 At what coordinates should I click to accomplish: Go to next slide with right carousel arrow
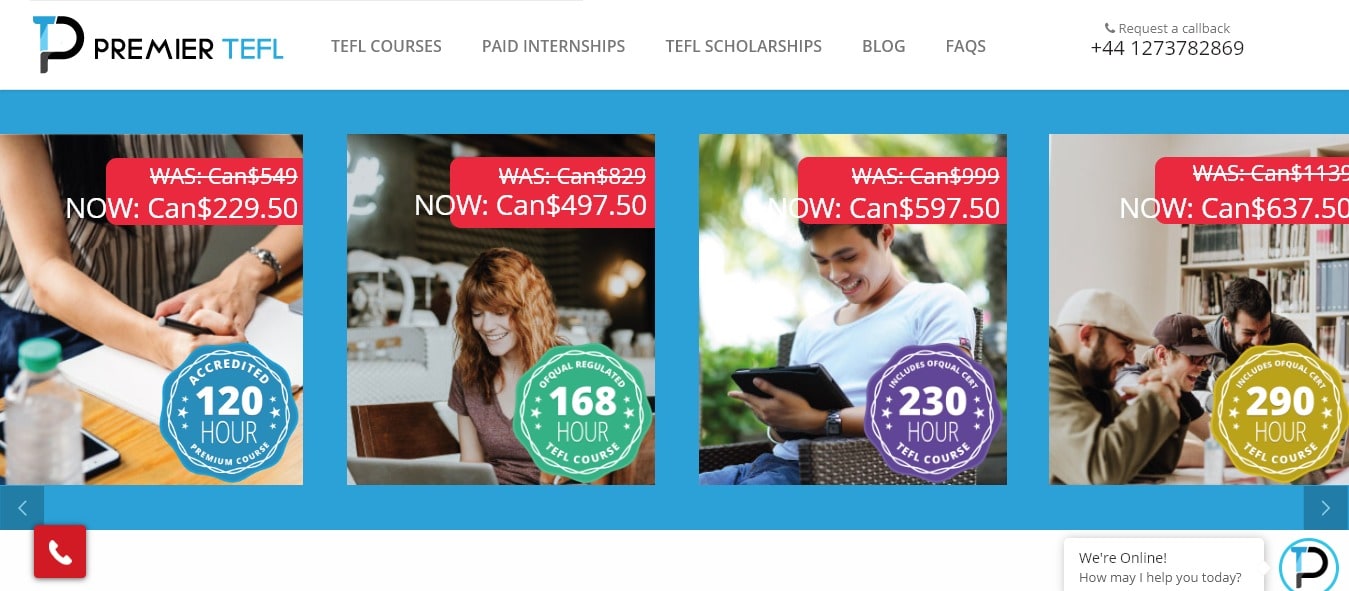(x=1326, y=508)
